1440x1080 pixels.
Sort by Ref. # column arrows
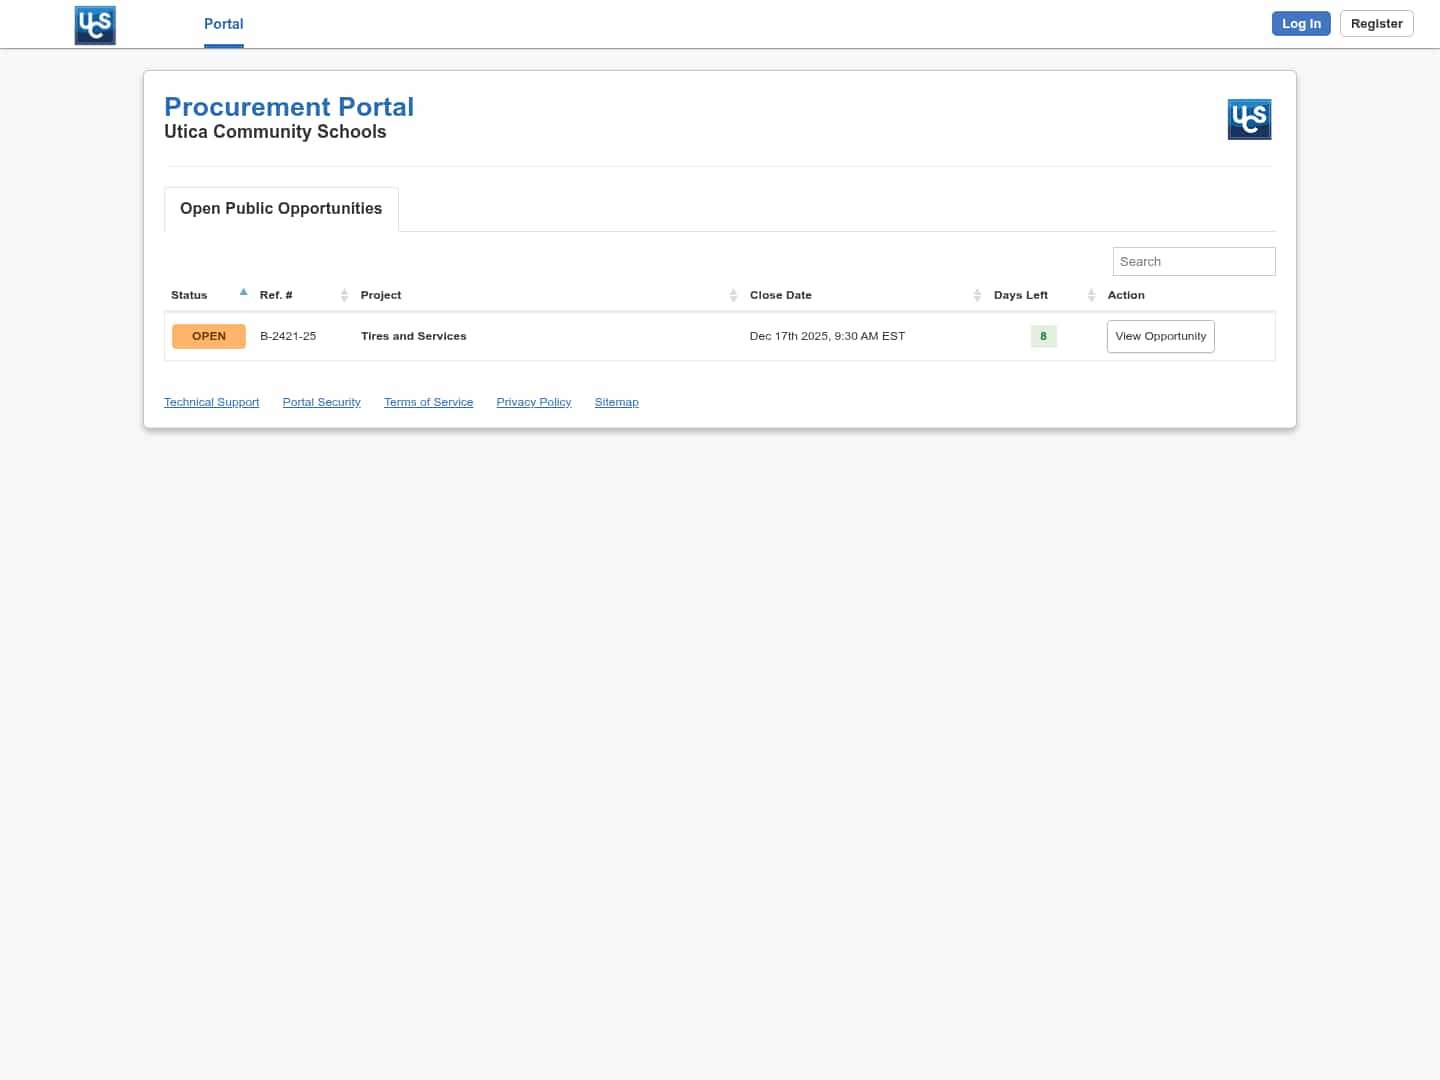tap(344, 295)
